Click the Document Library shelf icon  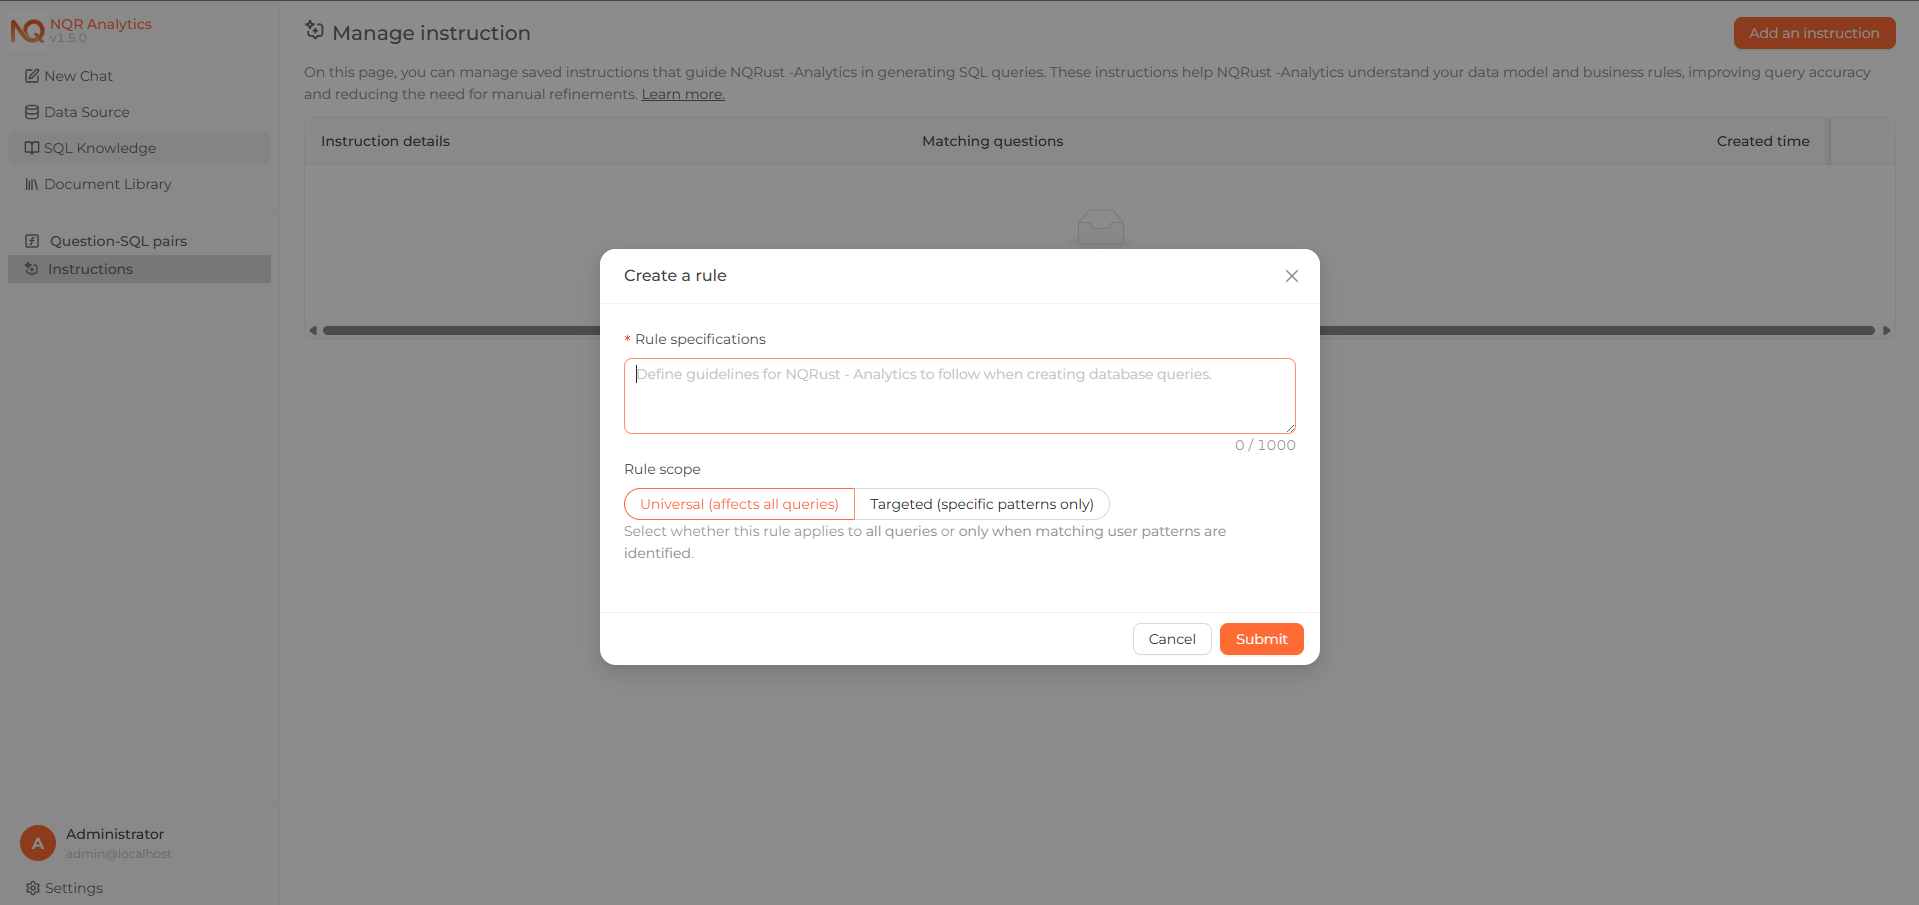coord(32,184)
